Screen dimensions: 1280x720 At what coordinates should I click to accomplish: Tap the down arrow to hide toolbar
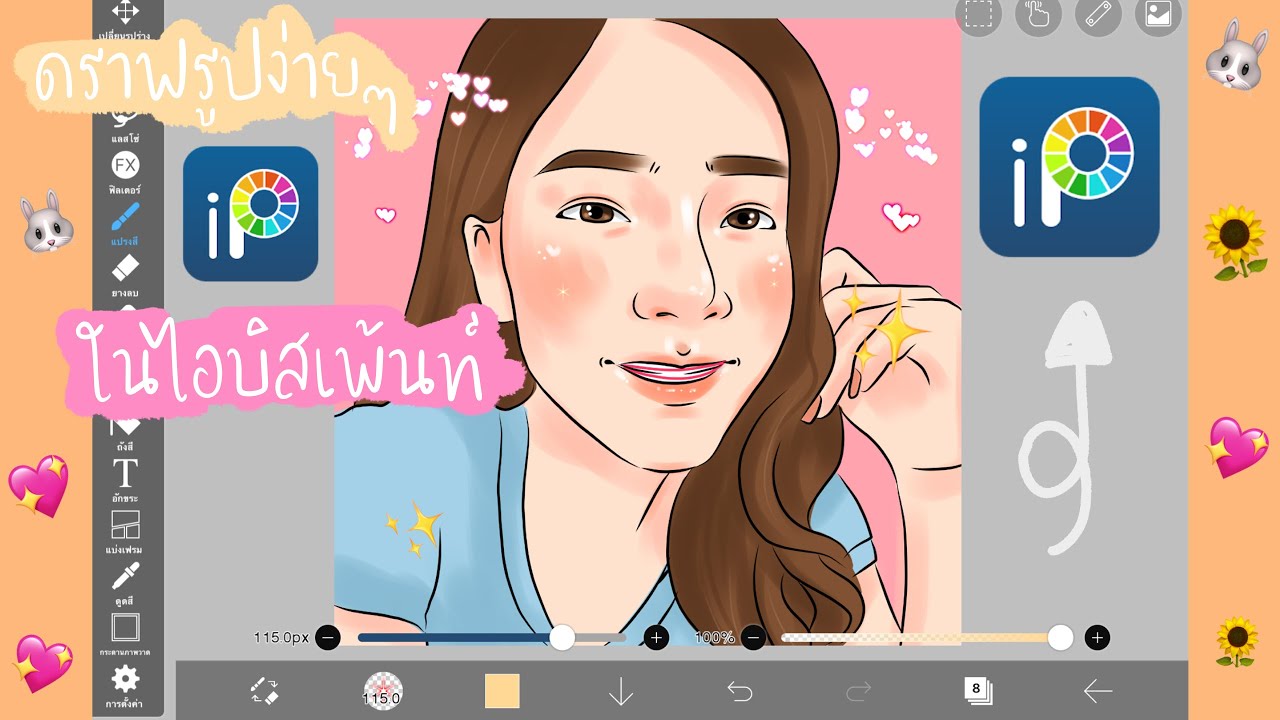click(621, 691)
